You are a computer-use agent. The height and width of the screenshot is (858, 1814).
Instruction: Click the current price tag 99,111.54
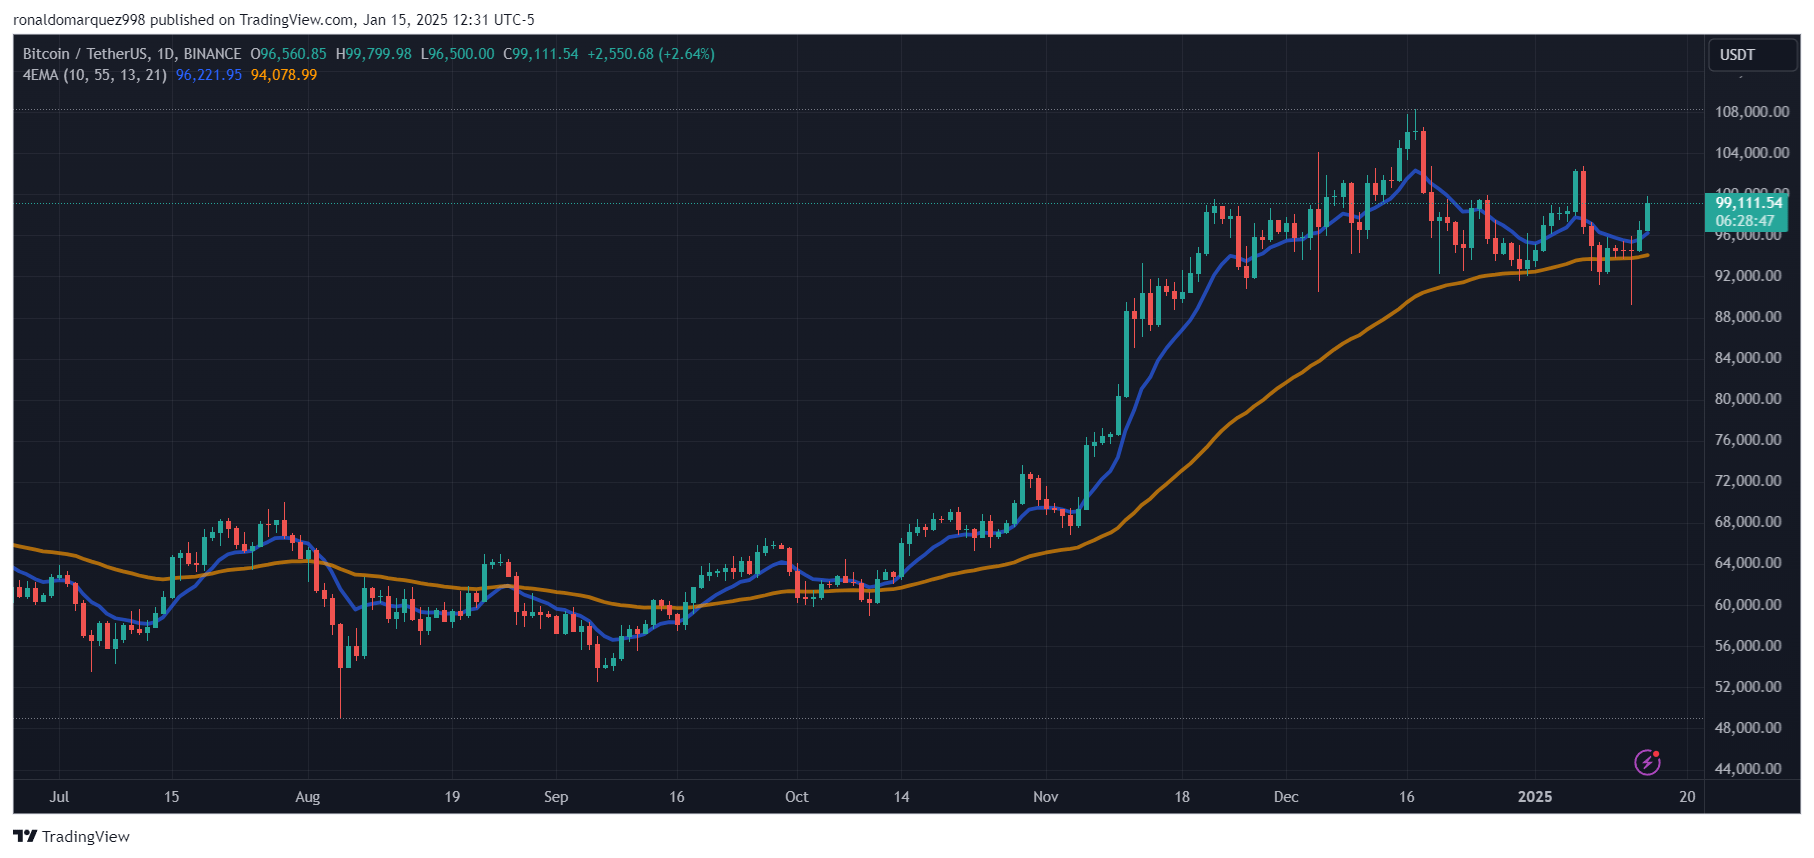click(x=1749, y=203)
